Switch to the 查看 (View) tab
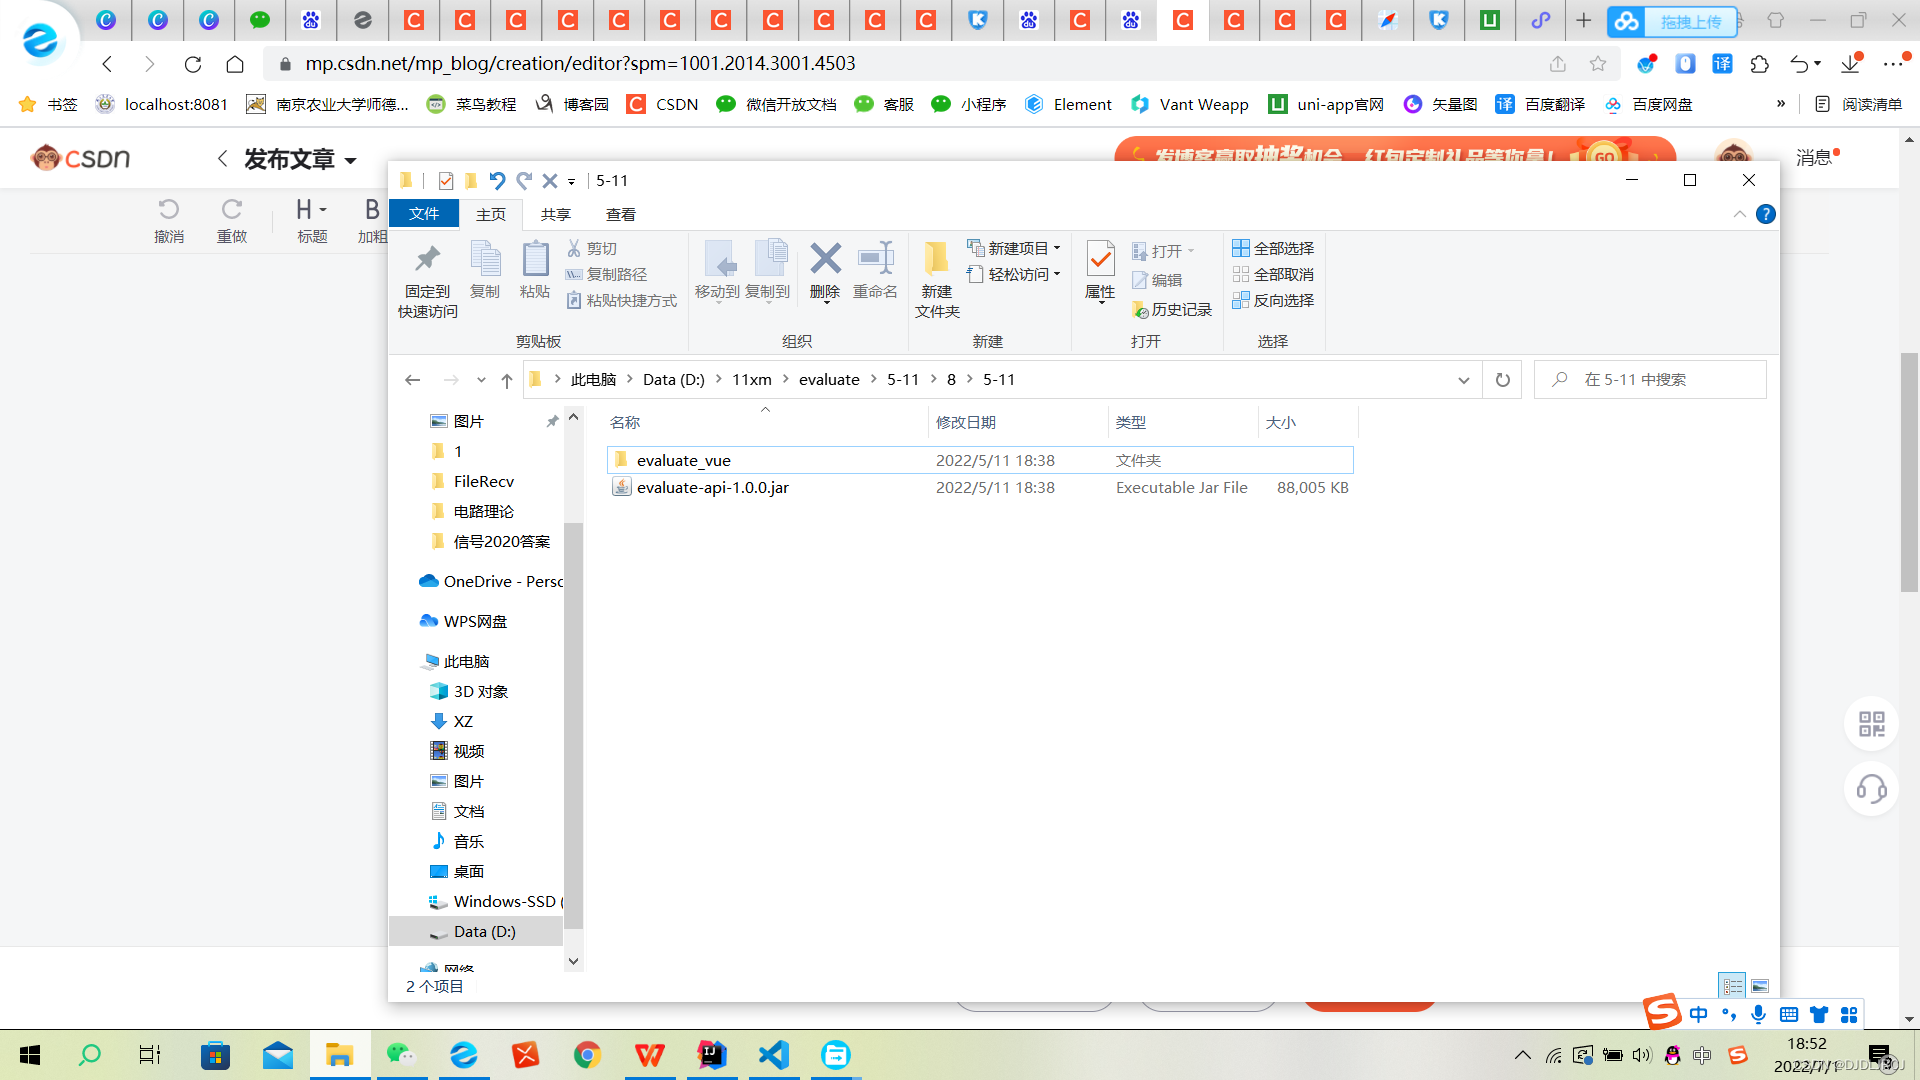This screenshot has height=1080, width=1920. 621,213
